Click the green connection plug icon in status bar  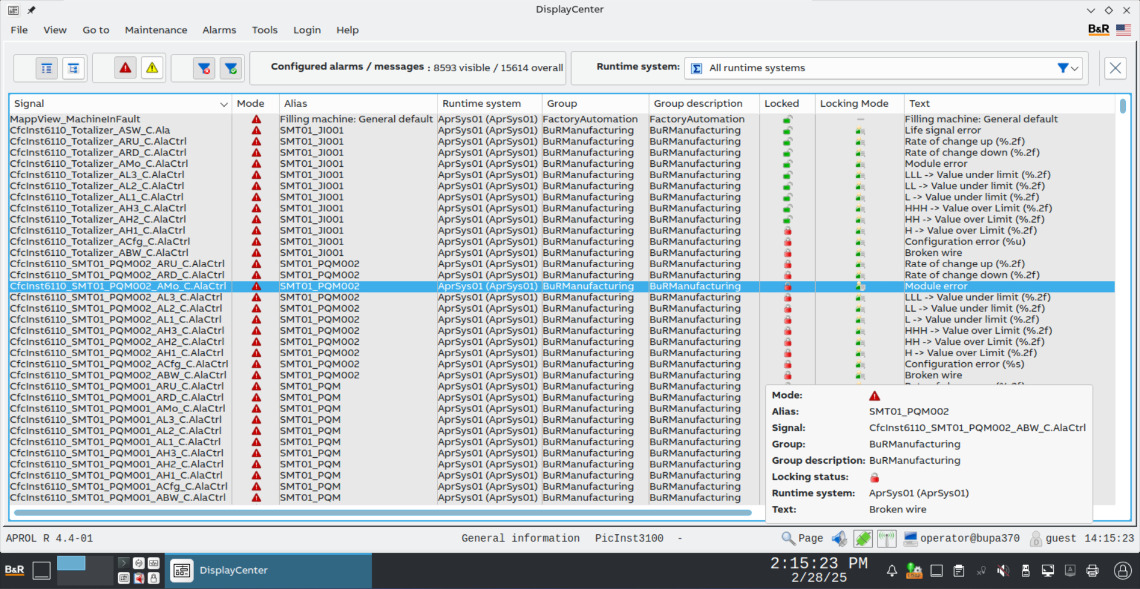(x=863, y=538)
